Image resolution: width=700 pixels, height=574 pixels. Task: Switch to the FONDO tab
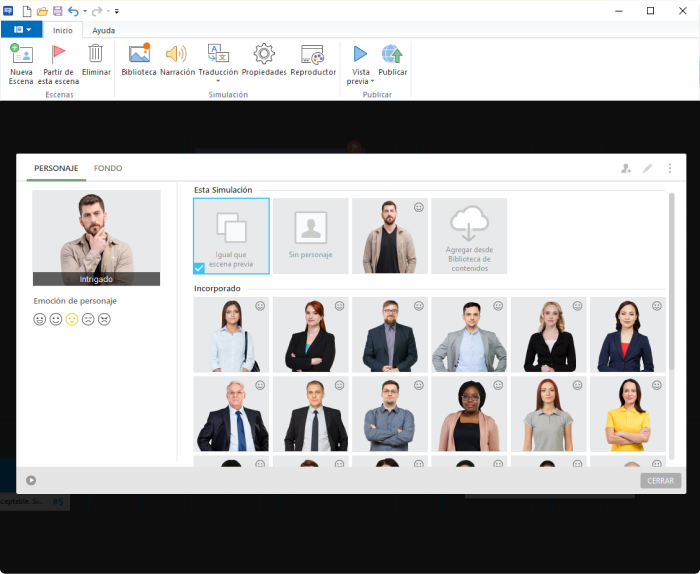pyautogui.click(x=108, y=168)
